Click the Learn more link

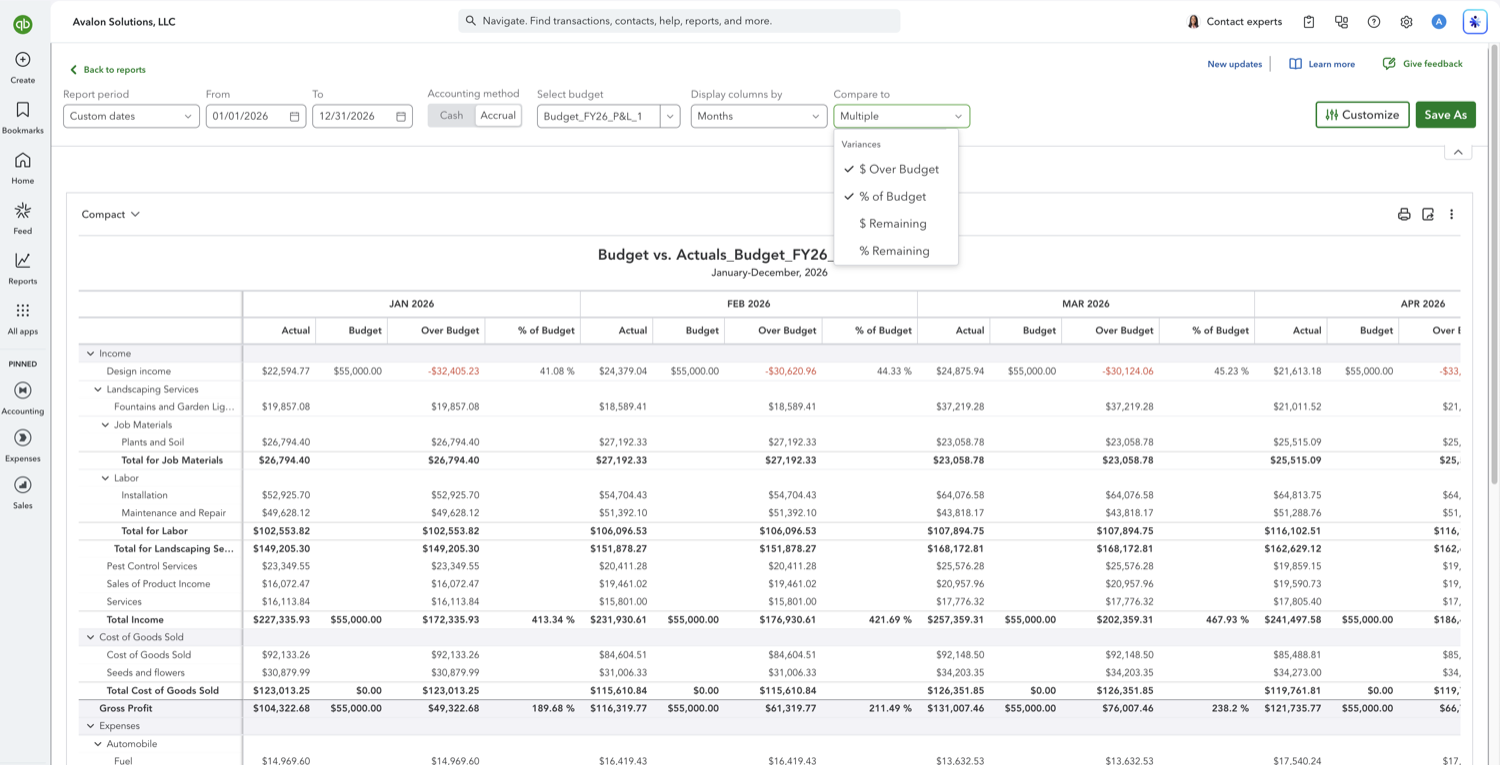1322,64
